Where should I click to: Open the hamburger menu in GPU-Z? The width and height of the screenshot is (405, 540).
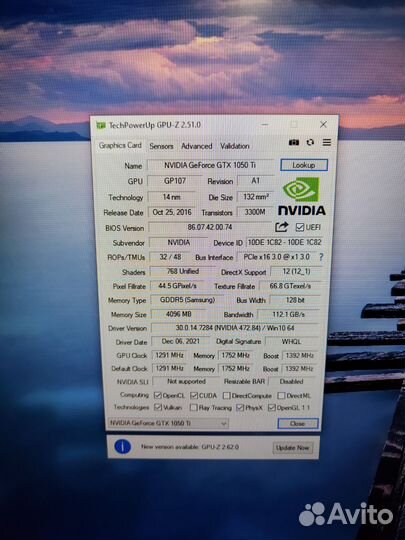pos(327,142)
